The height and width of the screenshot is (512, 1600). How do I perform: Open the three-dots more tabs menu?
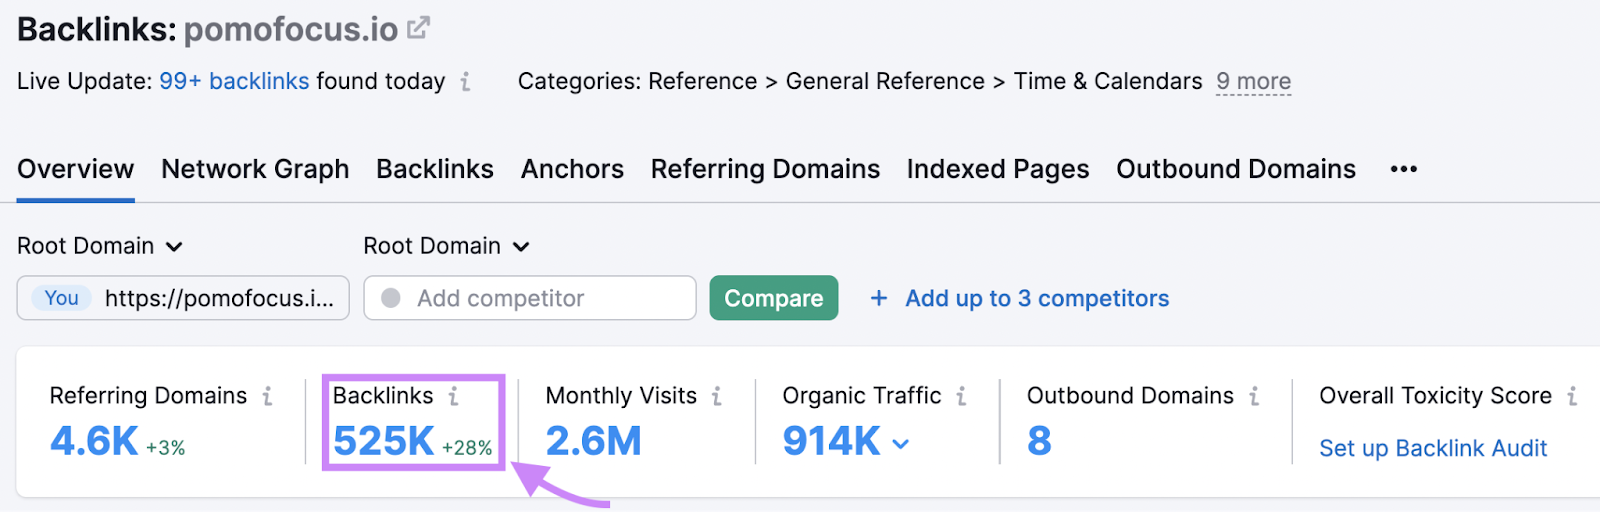pos(1403,169)
